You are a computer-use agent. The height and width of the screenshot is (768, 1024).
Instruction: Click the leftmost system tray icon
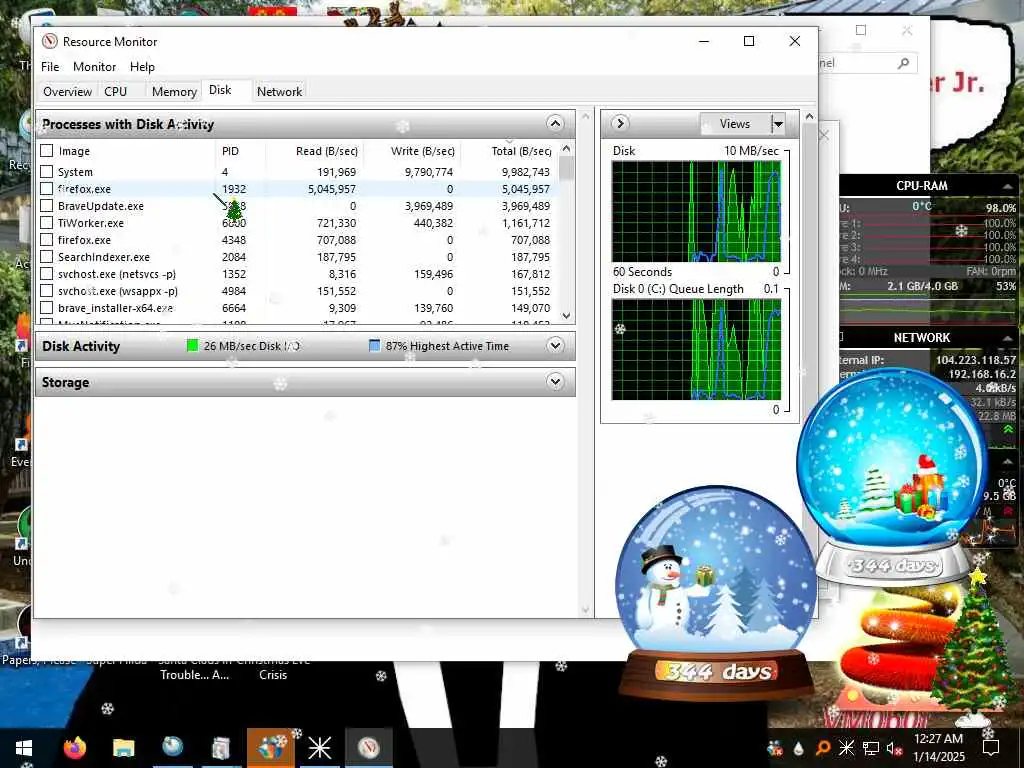[x=775, y=748]
